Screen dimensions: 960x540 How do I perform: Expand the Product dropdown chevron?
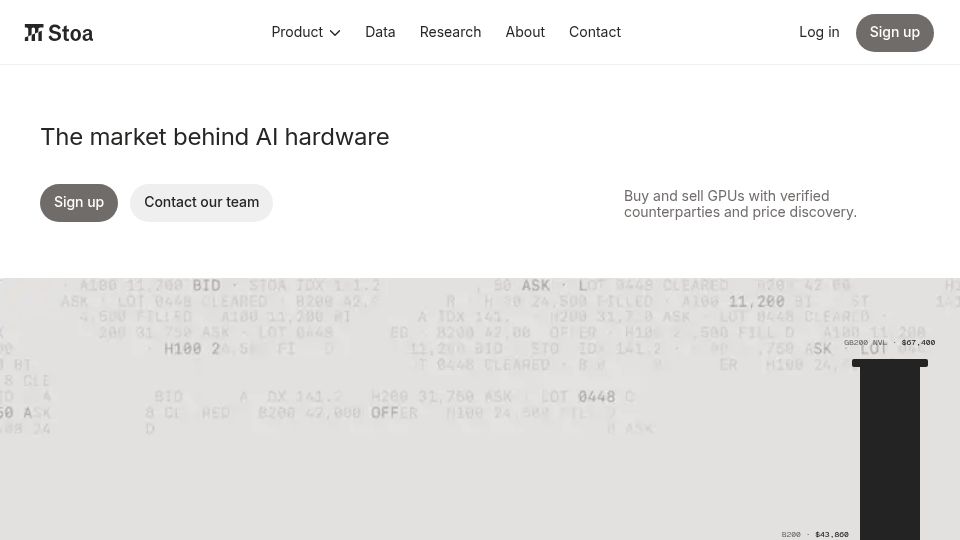pos(335,33)
